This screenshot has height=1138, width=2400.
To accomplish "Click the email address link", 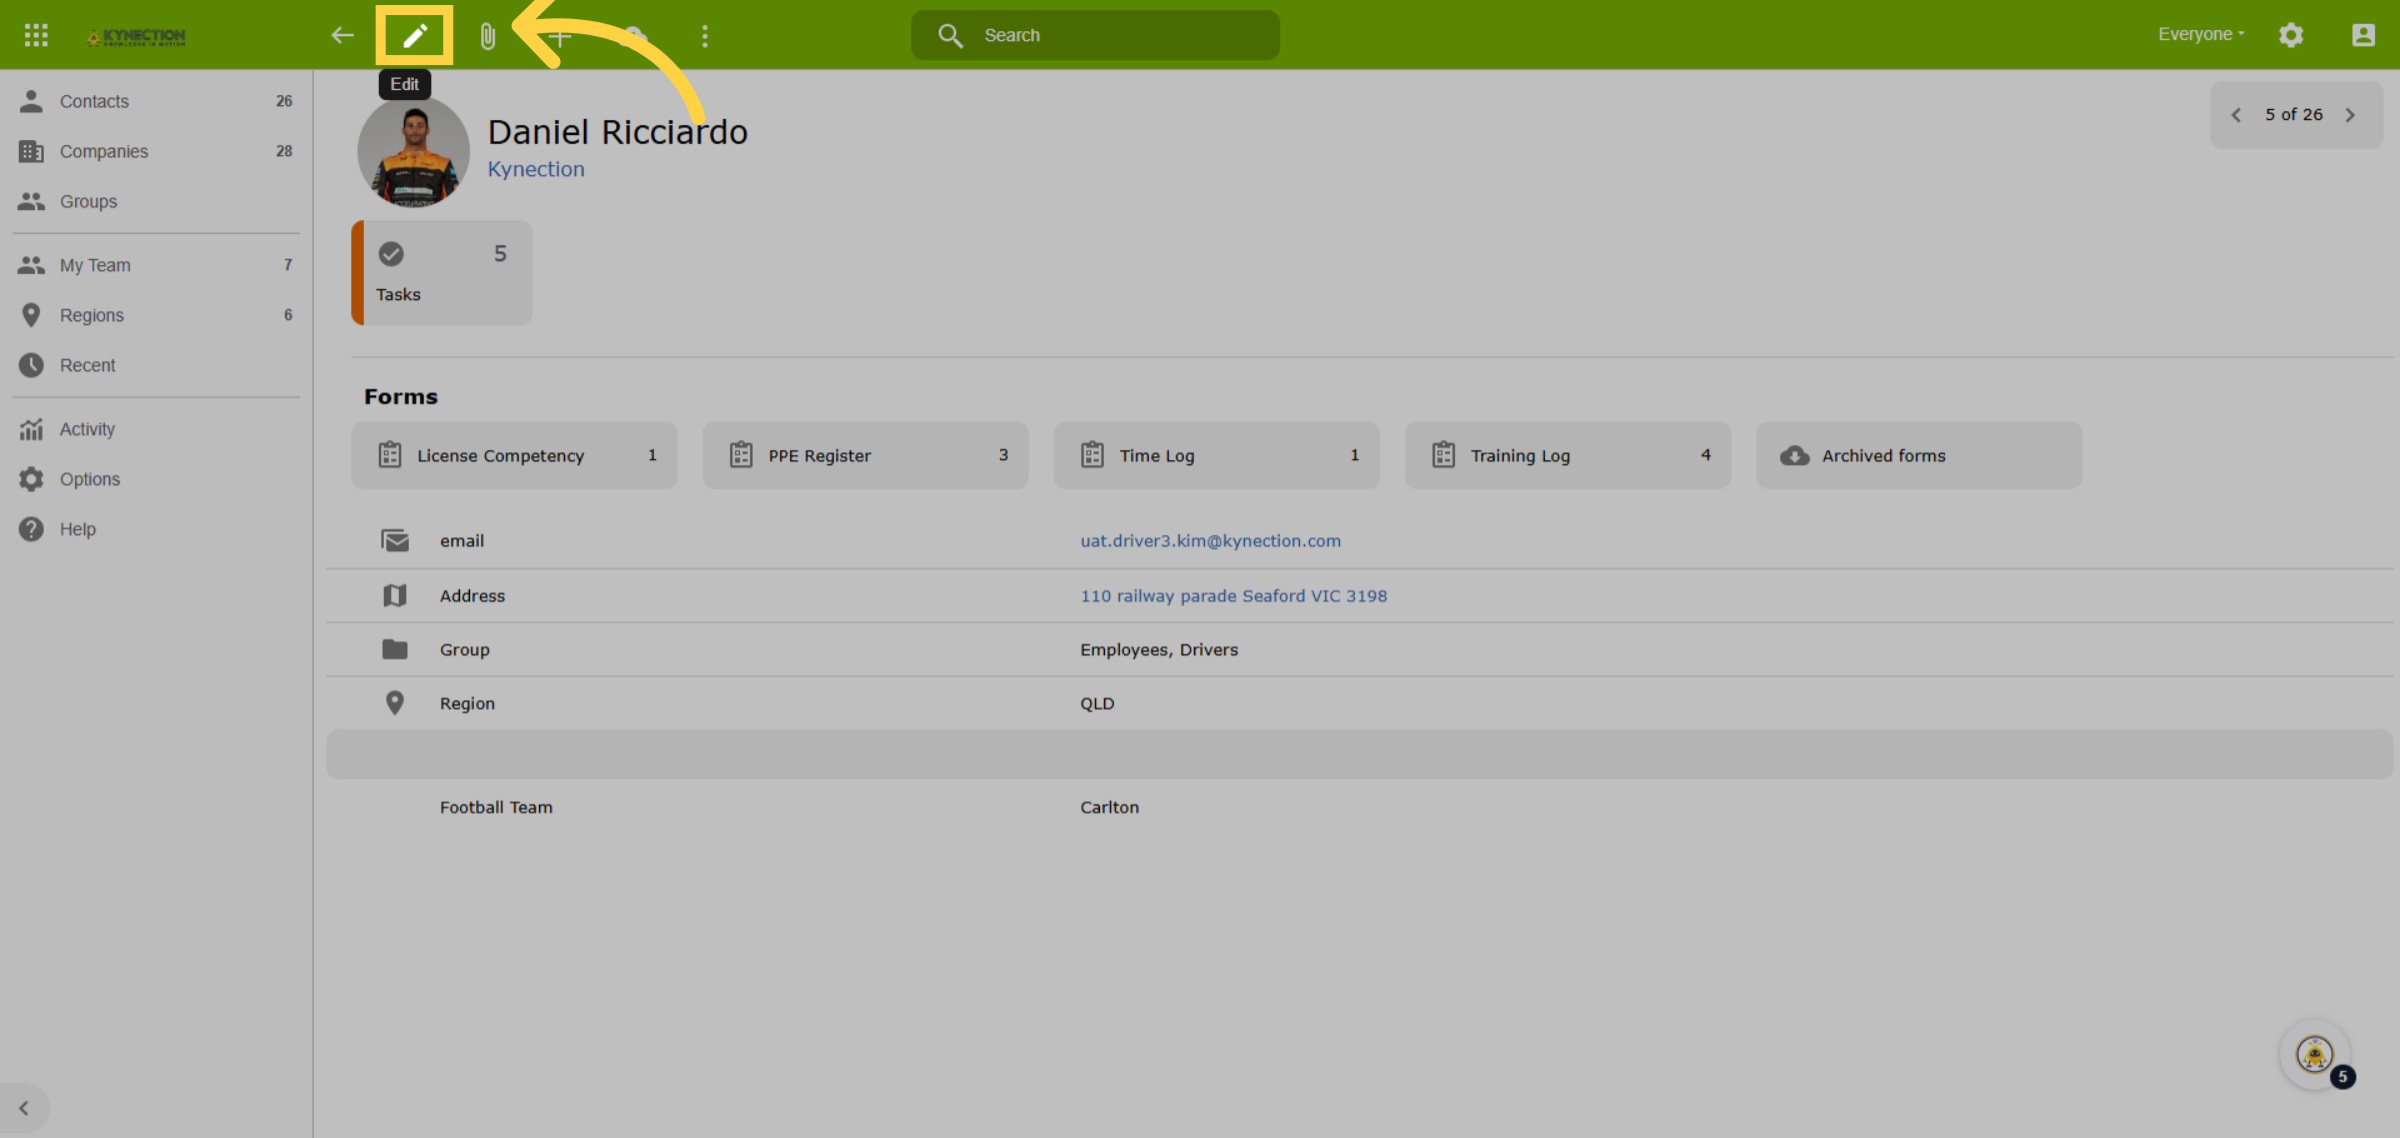I will pos(1210,541).
